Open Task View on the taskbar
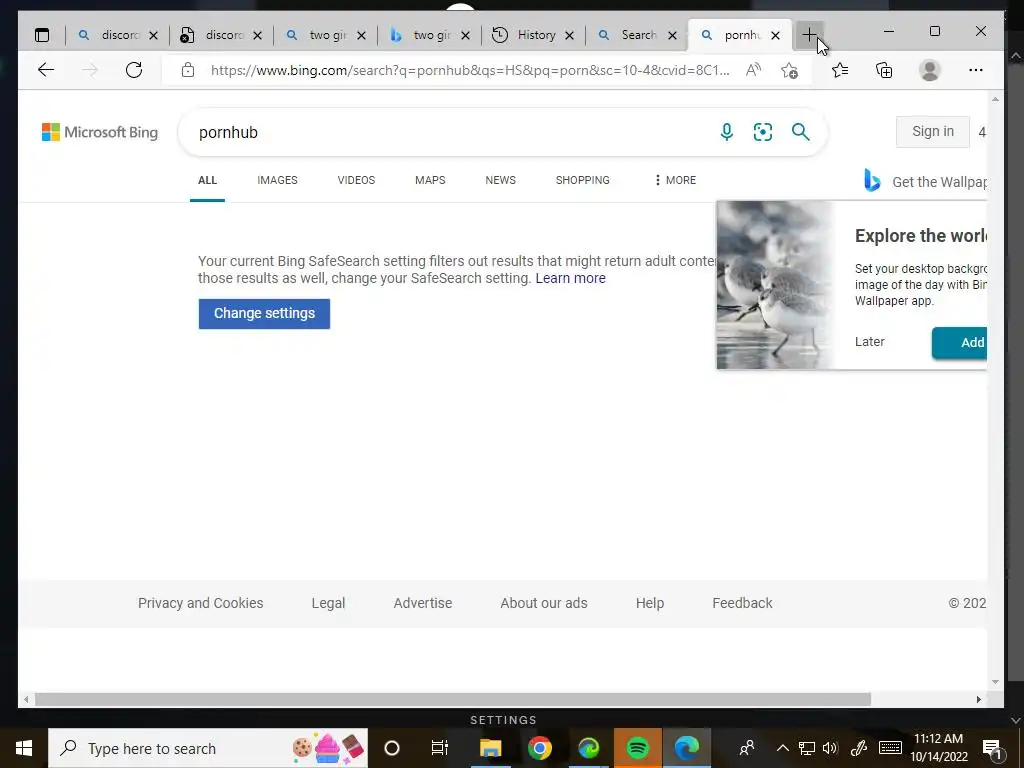Image resolution: width=1024 pixels, height=768 pixels. pos(440,748)
